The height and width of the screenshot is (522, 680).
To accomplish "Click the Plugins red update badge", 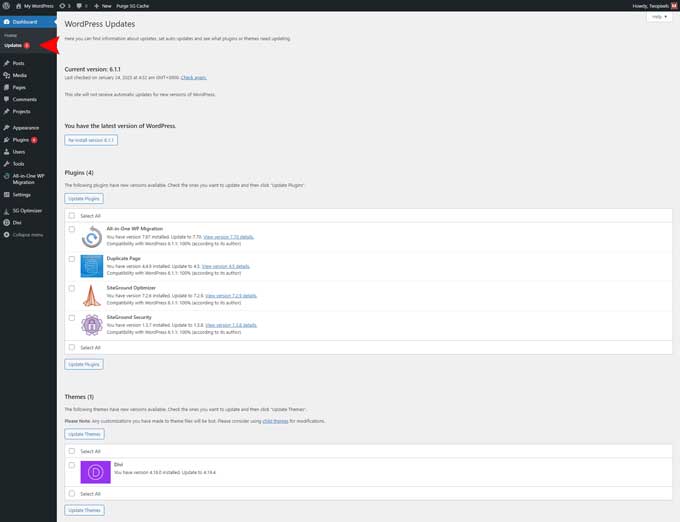I will click(x=34, y=140).
